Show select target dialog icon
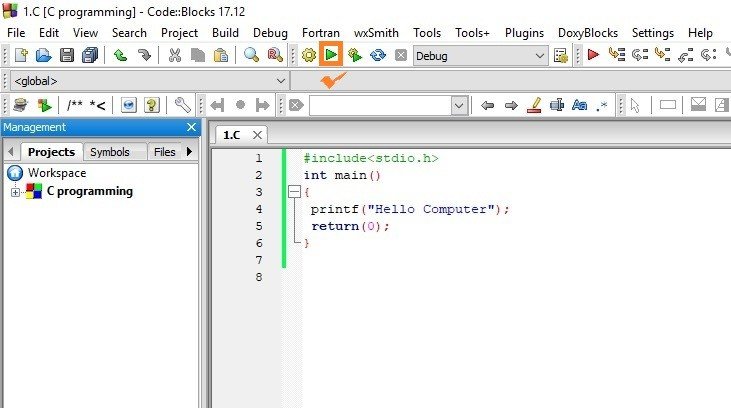 [x=560, y=55]
